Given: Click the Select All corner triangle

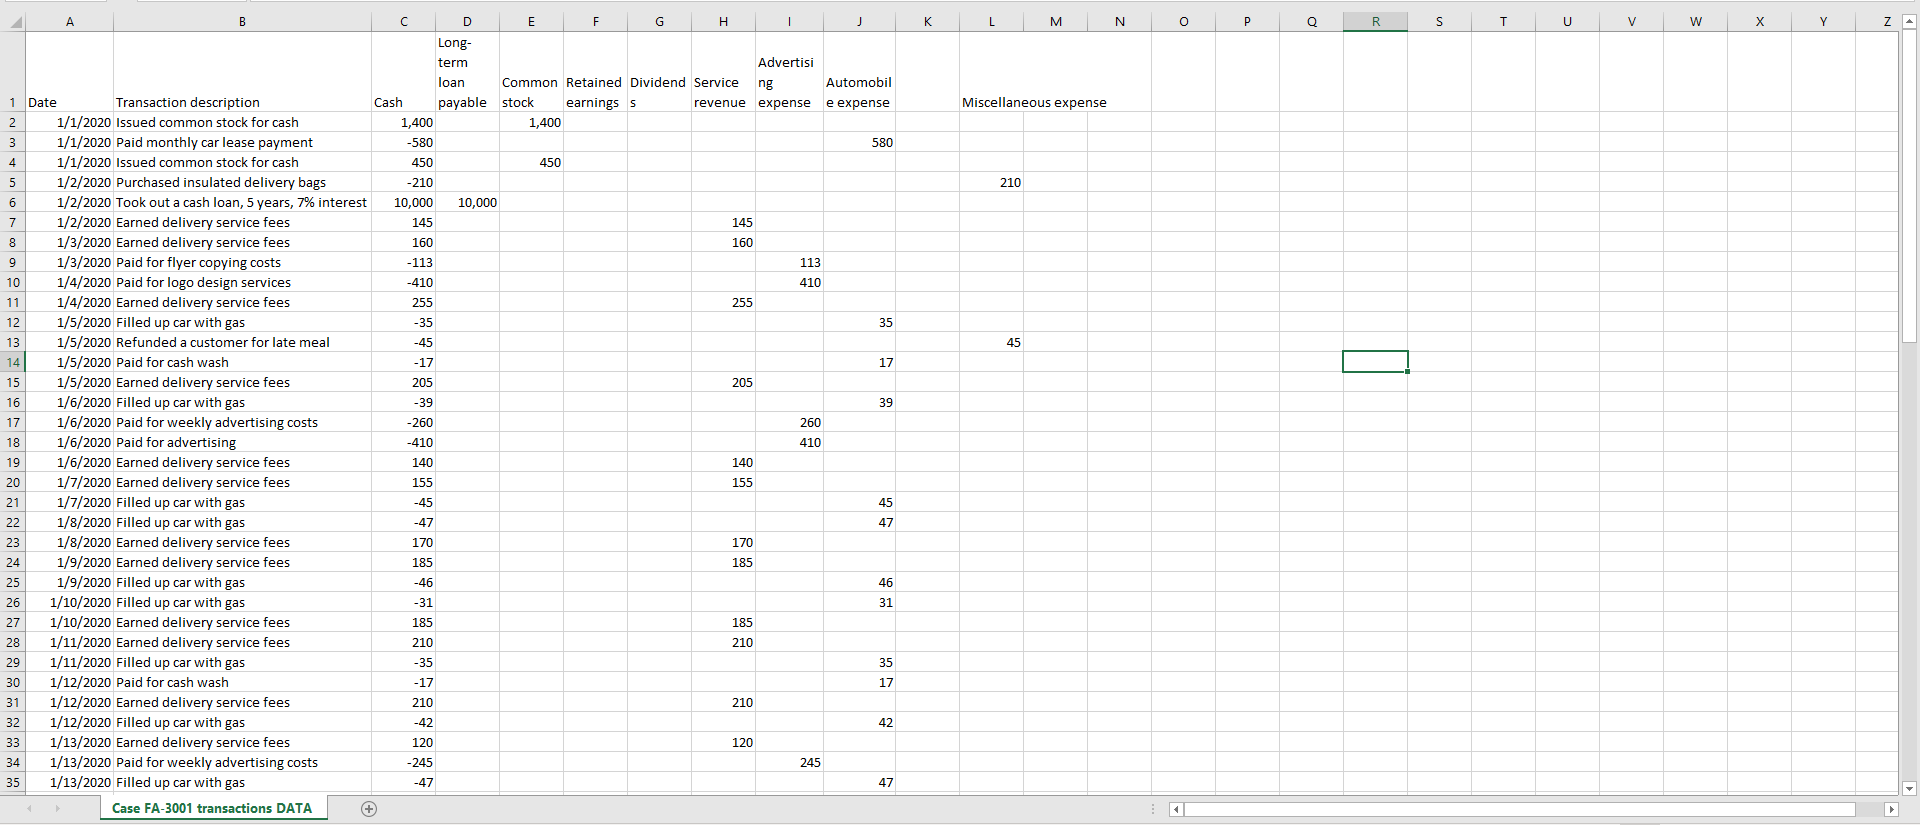Looking at the screenshot, I should tap(13, 22).
